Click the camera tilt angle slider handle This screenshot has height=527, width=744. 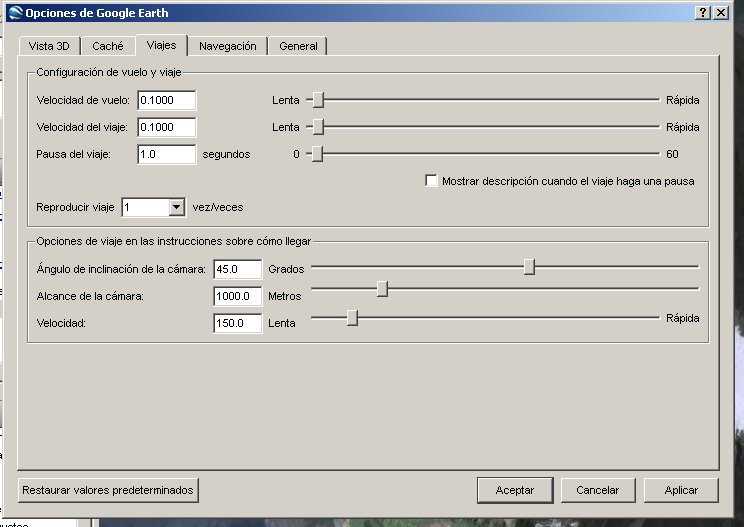coord(530,267)
